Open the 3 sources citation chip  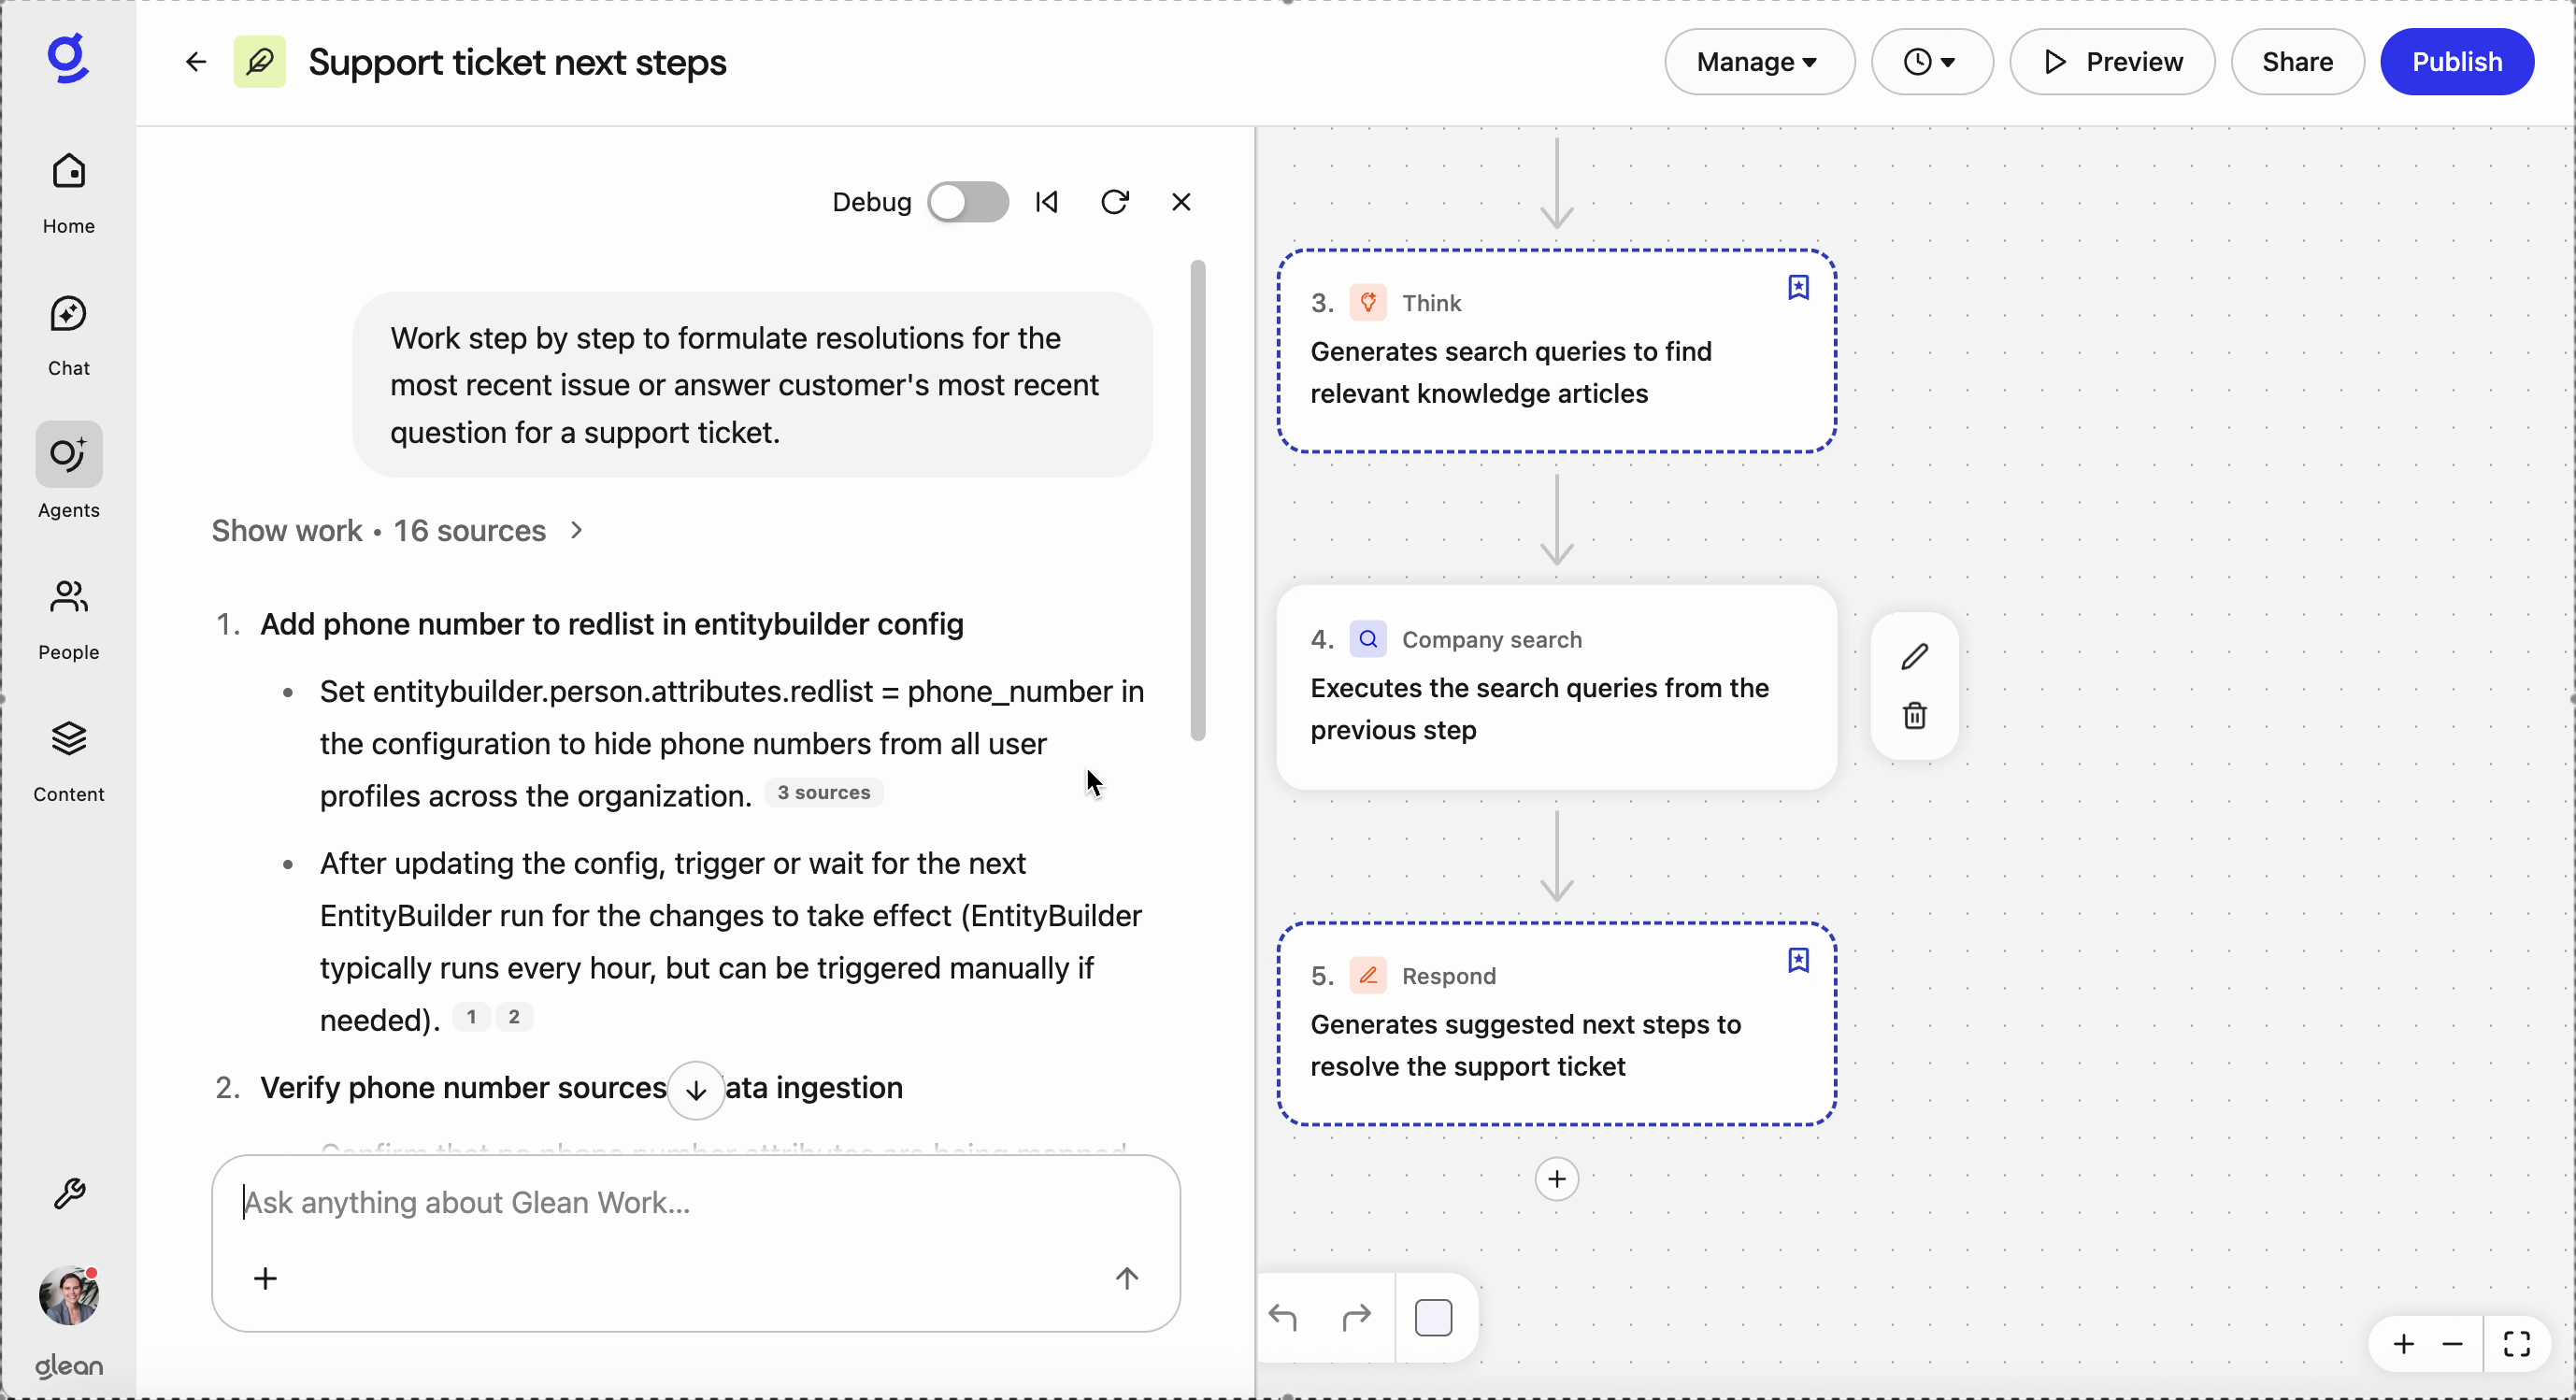click(822, 792)
